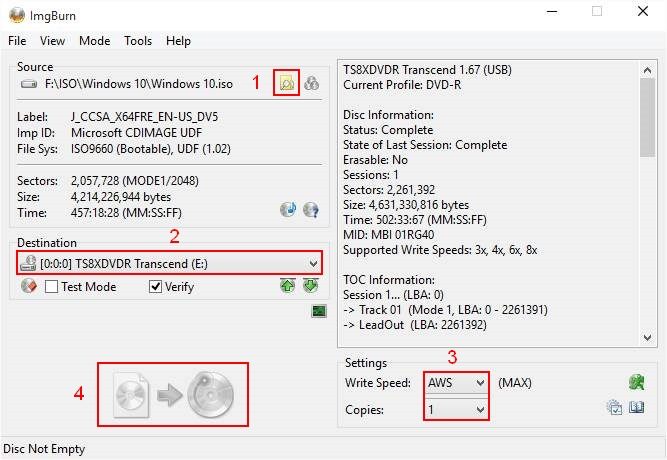Open the Create CUE File icon beside Browse
This screenshot has width=667, height=460.
(311, 83)
